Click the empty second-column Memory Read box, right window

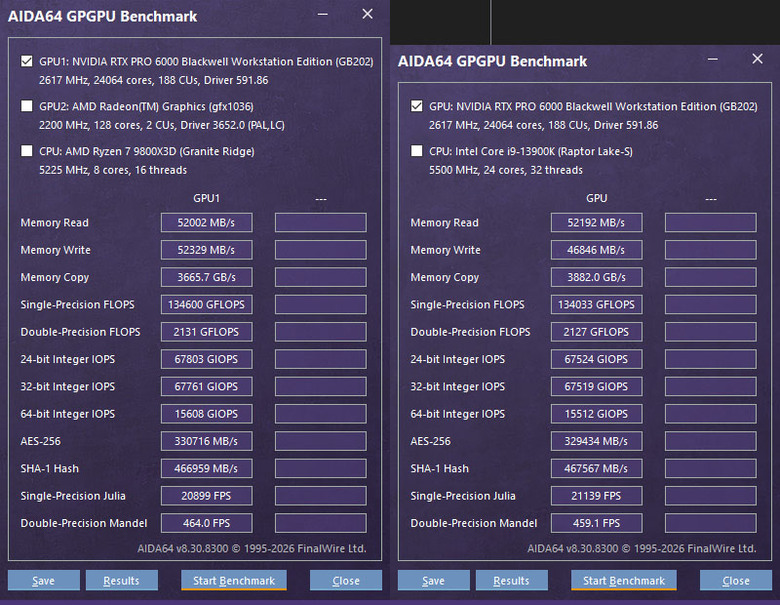[711, 222]
